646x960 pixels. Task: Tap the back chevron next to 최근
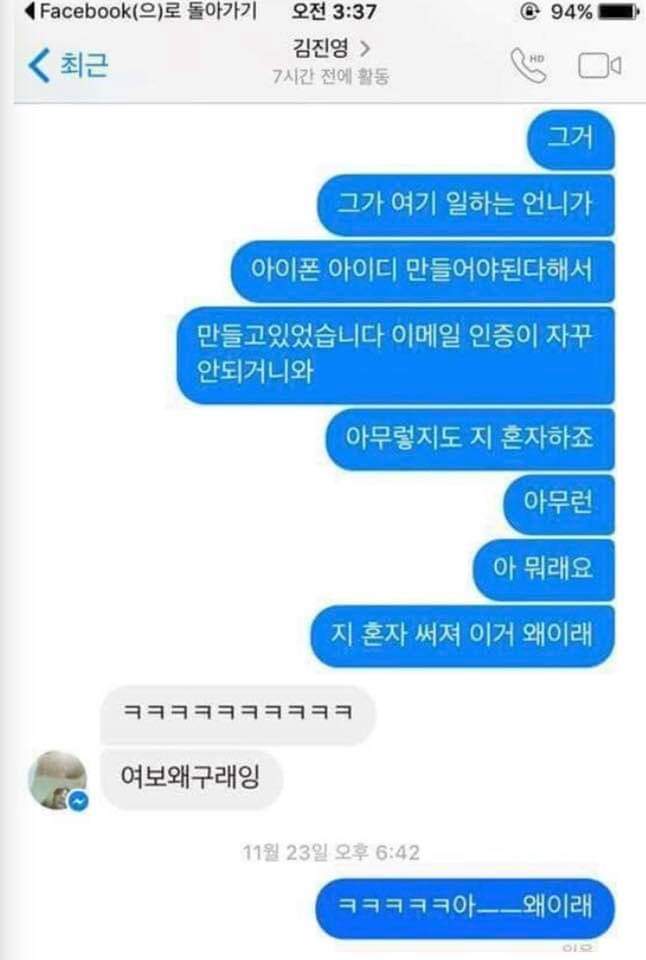pyautogui.click(x=39, y=65)
